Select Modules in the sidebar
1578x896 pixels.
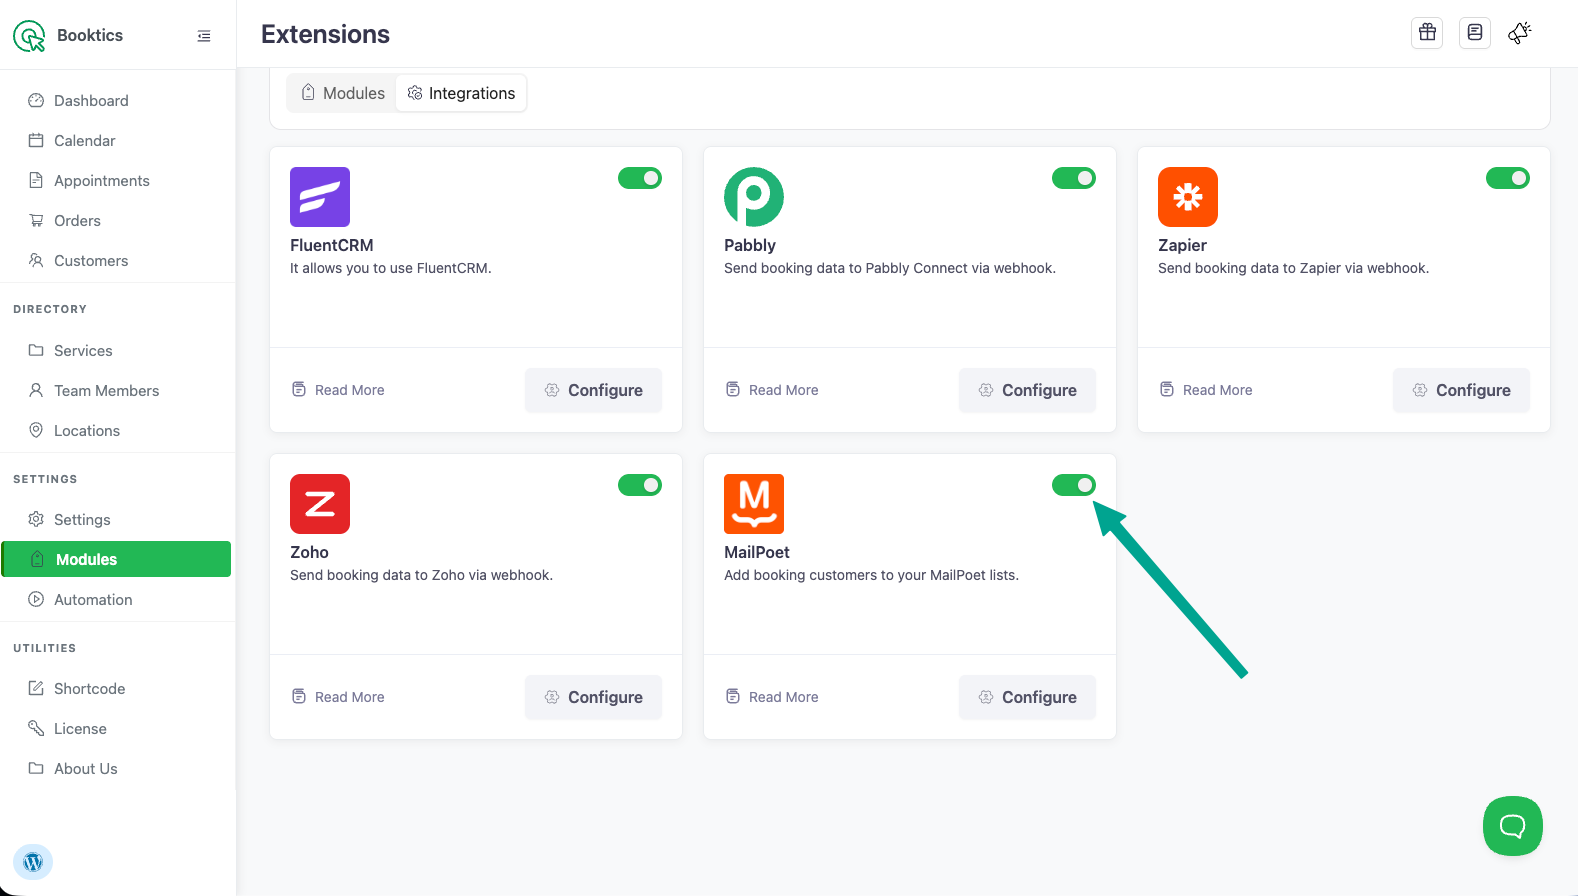click(x=116, y=559)
